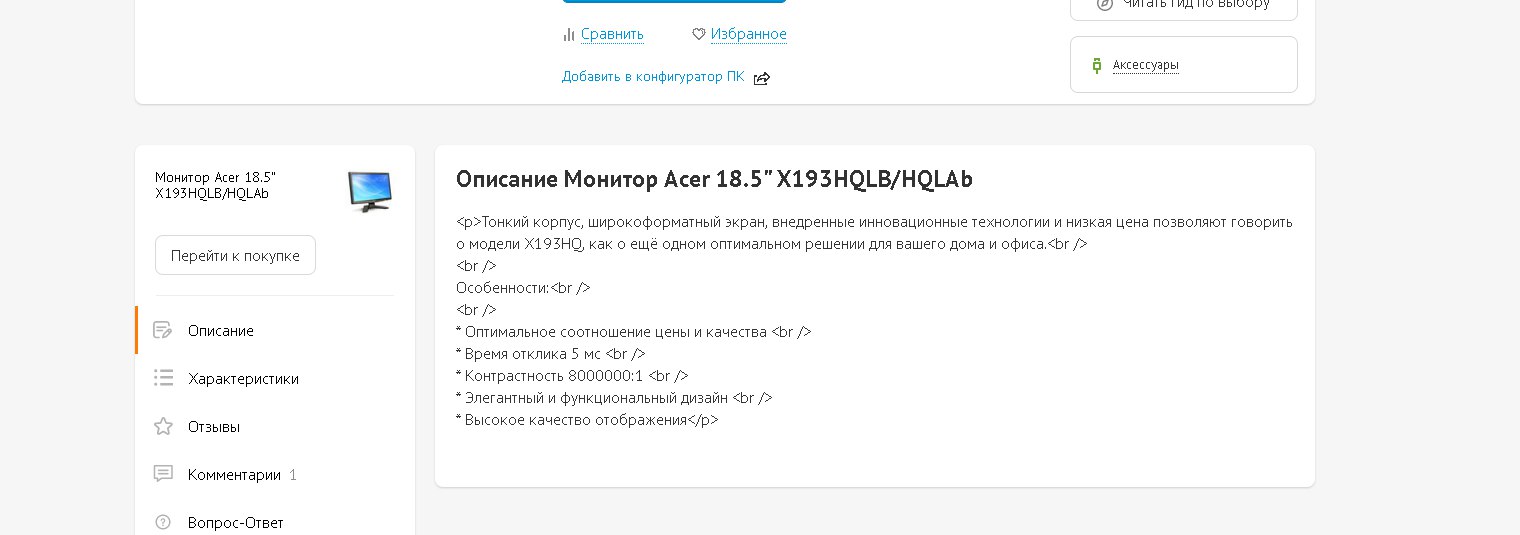Image resolution: width=1520 pixels, height=535 pixels.
Task: Click the green accessories plug icon
Action: pyautogui.click(x=1097, y=65)
